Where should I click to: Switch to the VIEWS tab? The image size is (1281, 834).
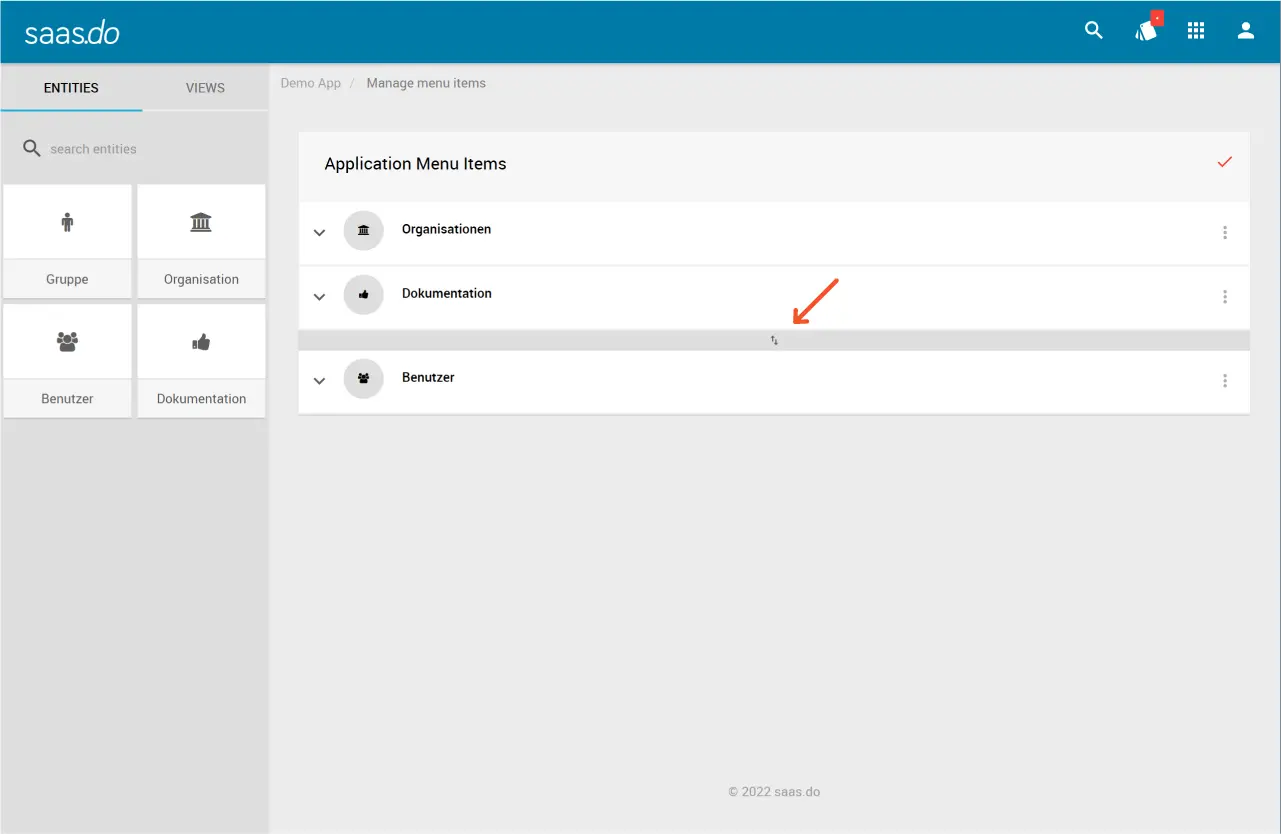pos(205,88)
